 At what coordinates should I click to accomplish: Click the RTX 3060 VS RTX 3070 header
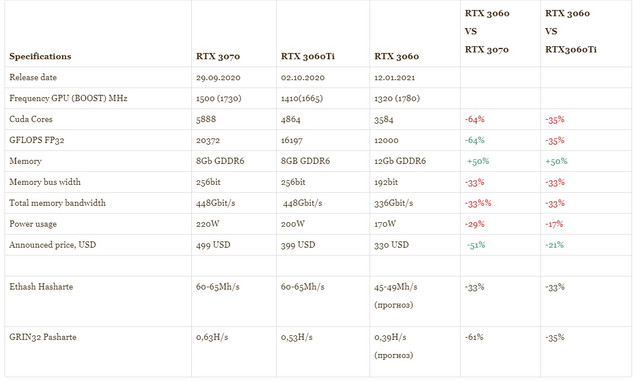tap(487, 31)
